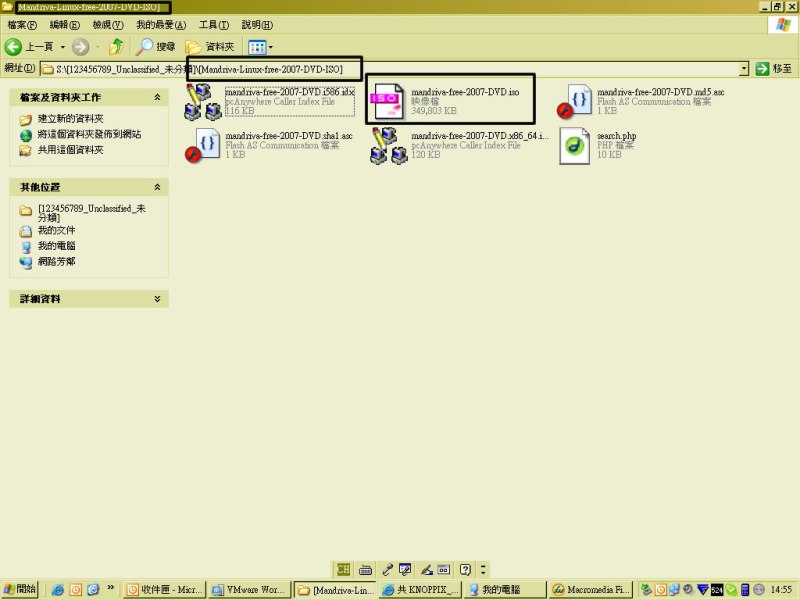The height and width of the screenshot is (600, 800).
Task: Click 建立新的資料夾 link
Action: tap(70, 119)
